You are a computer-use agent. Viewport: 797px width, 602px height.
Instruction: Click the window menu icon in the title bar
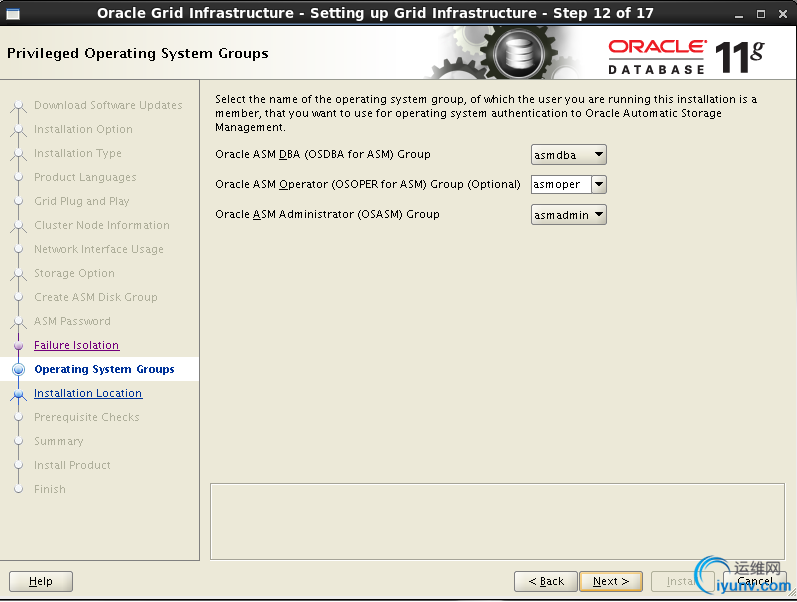(x=13, y=14)
